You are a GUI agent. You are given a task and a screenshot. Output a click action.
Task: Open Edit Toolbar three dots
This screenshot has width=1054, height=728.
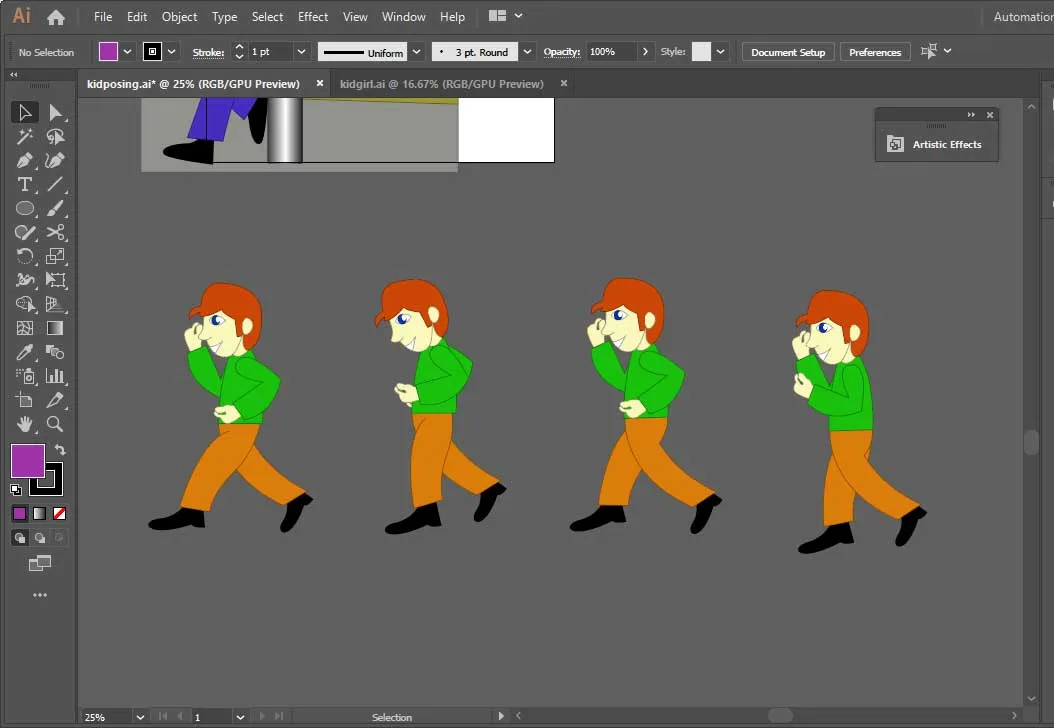click(x=40, y=595)
